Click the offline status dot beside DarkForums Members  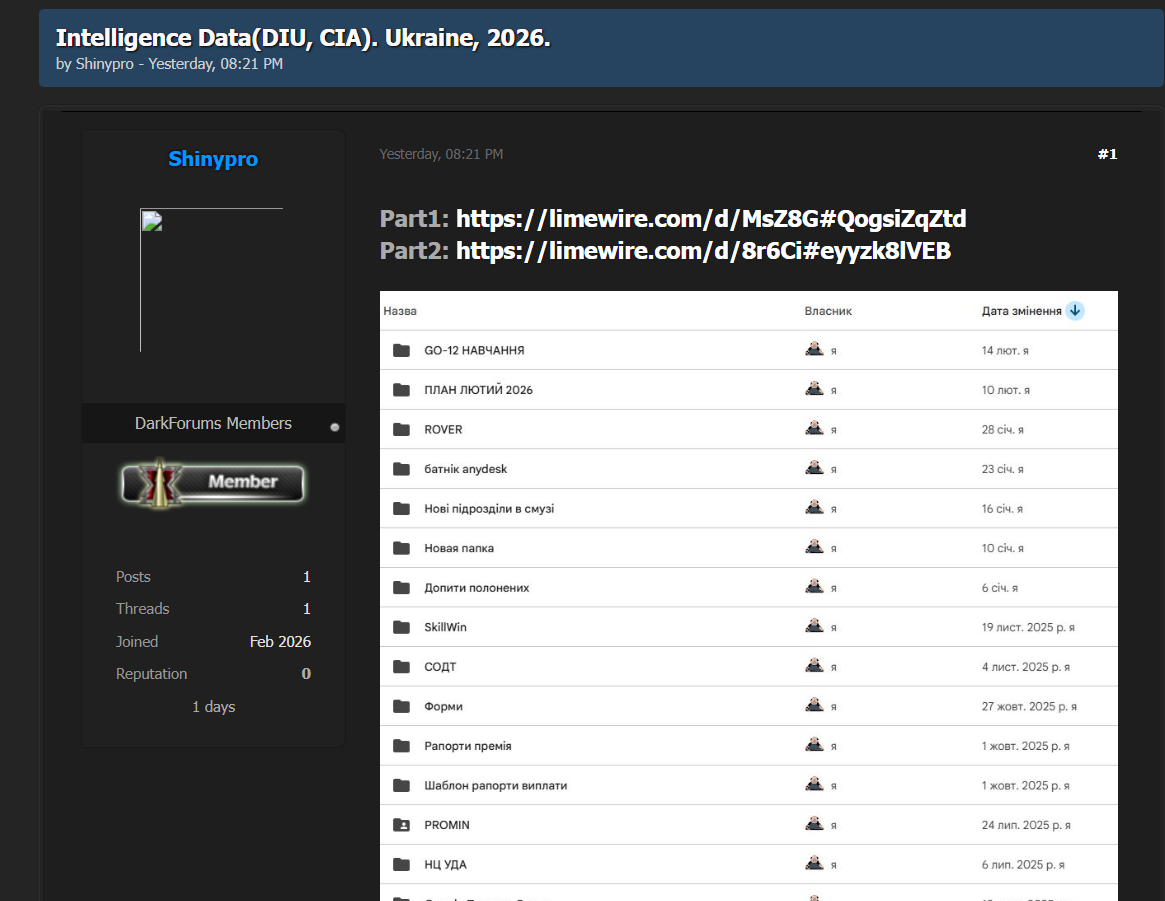point(335,427)
